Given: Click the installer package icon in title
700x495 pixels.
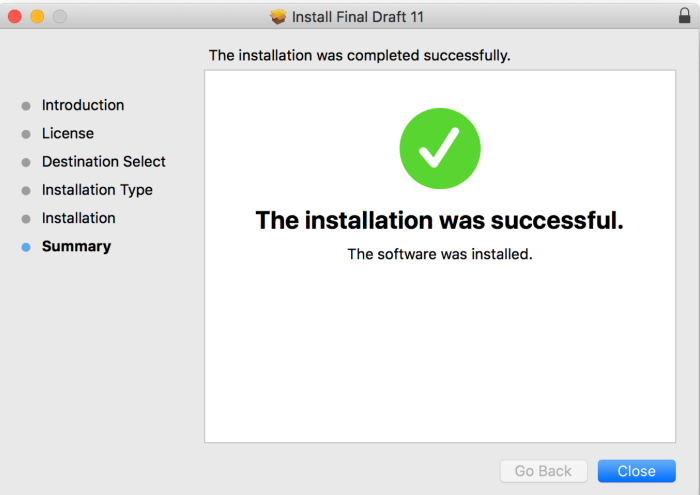Looking at the screenshot, I should [x=279, y=17].
